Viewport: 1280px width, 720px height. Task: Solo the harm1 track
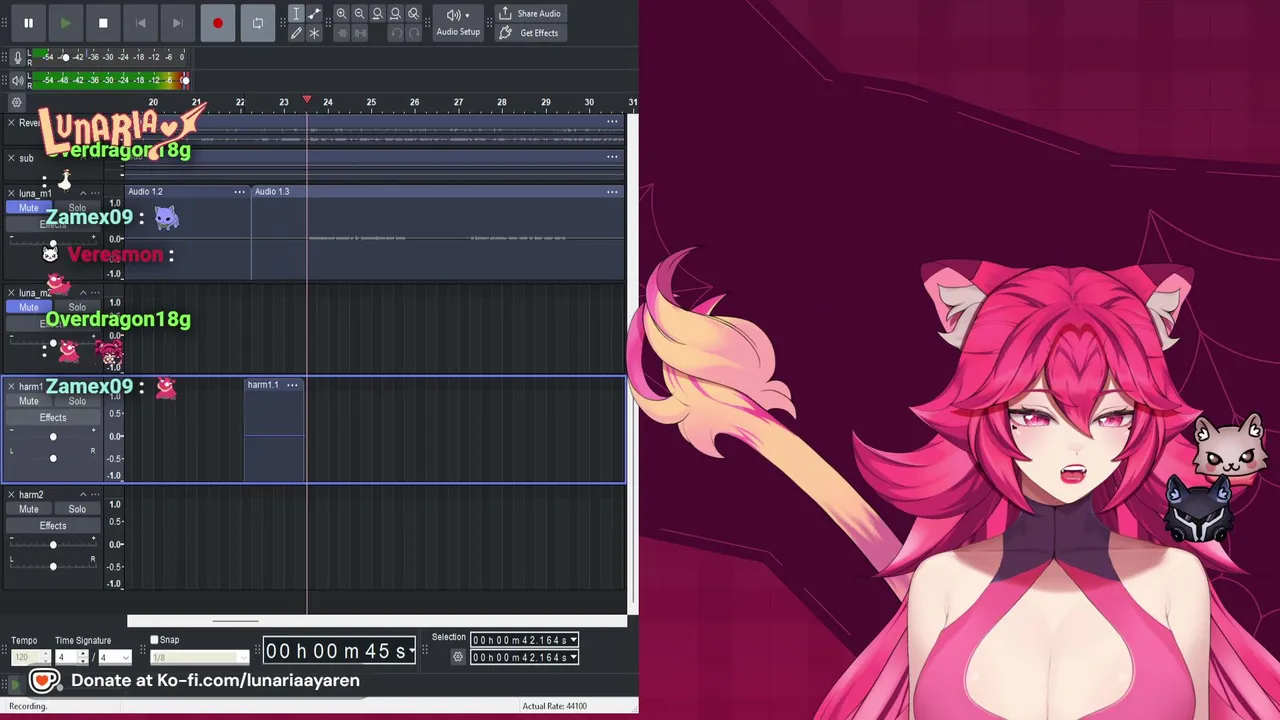[x=77, y=401]
